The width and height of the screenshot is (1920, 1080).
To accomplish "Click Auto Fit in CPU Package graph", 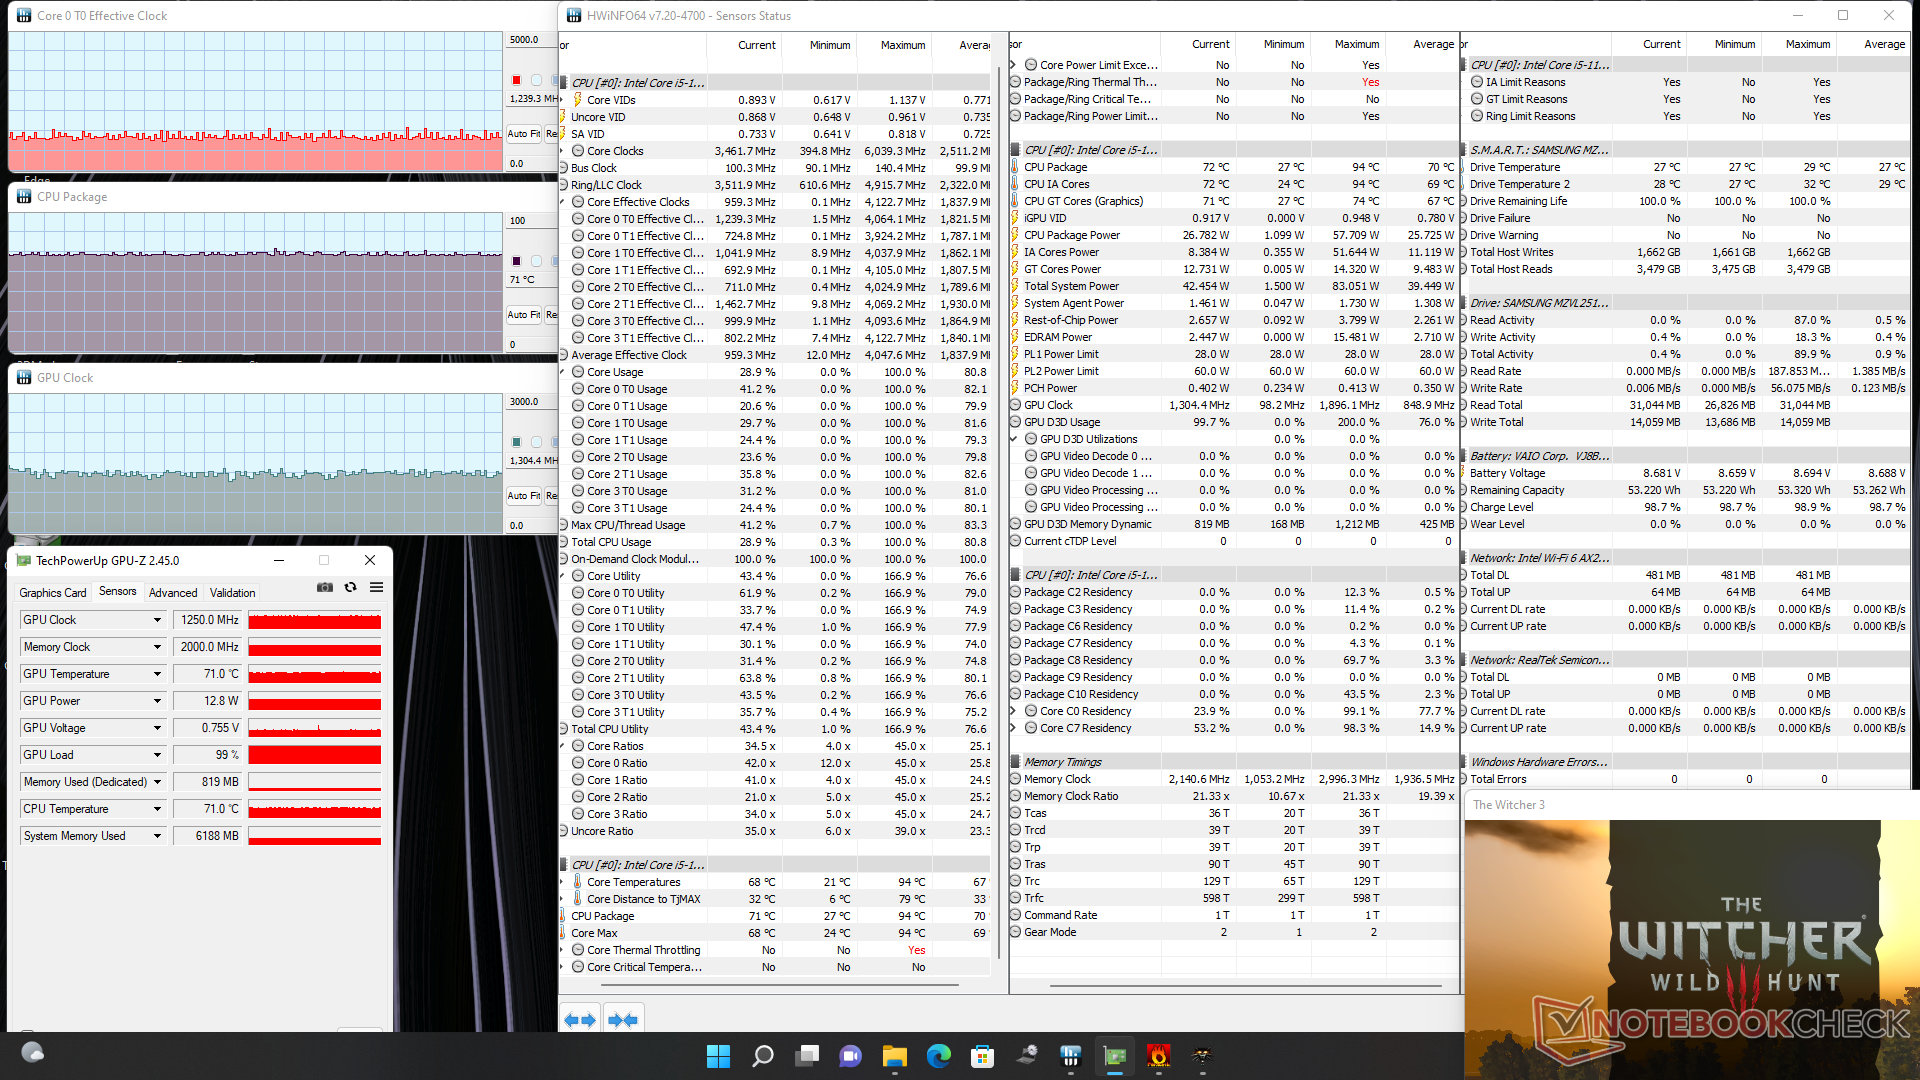I will pyautogui.click(x=523, y=314).
